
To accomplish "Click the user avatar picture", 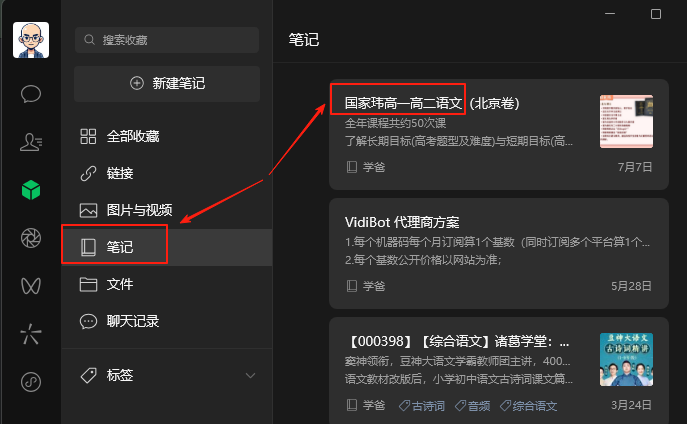I will tap(31, 40).
